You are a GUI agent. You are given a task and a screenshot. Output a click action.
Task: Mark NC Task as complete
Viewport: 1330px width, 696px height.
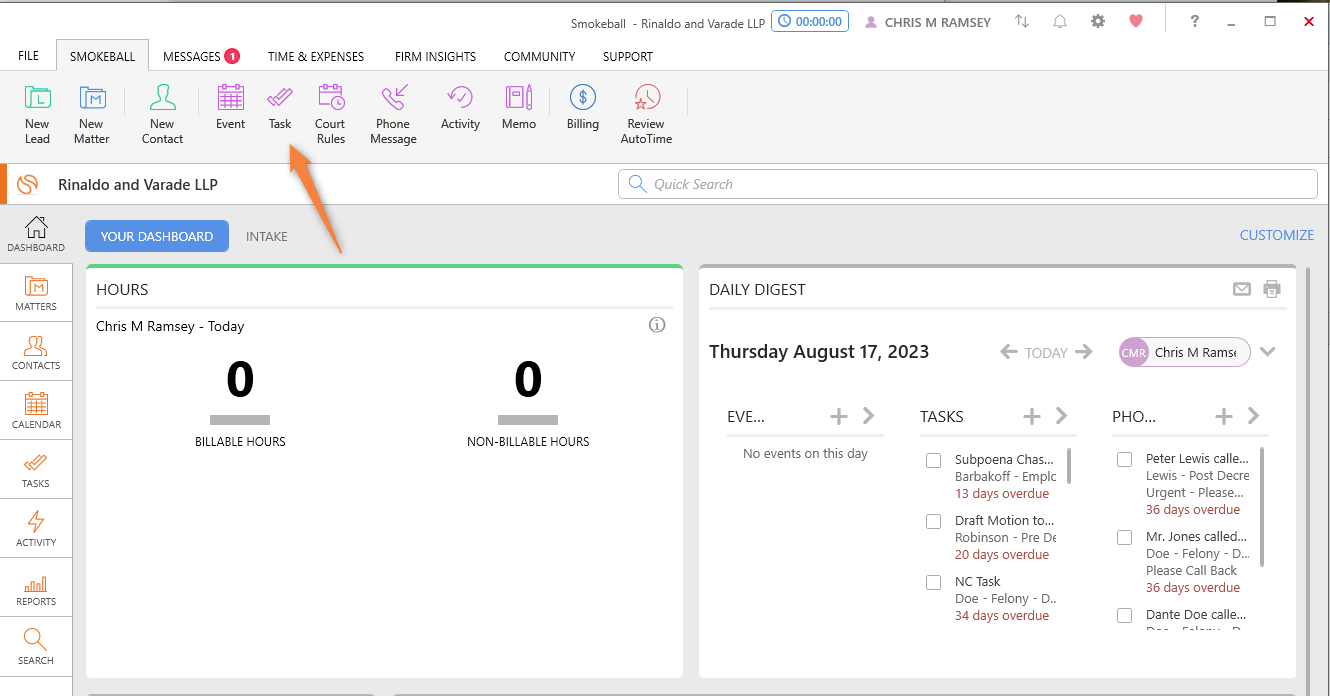(x=933, y=582)
